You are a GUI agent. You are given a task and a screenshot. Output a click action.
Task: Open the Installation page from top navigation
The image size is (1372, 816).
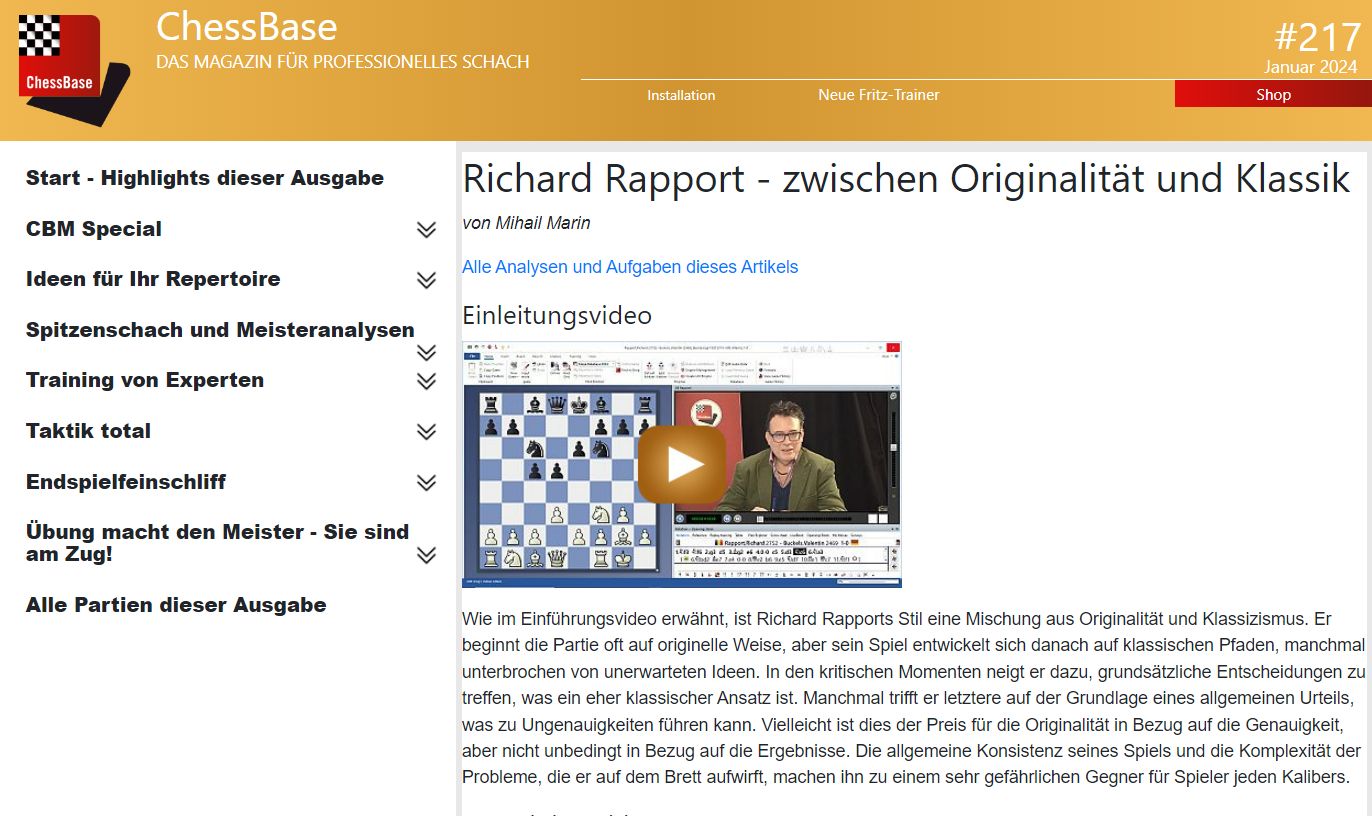pyautogui.click(x=680, y=95)
